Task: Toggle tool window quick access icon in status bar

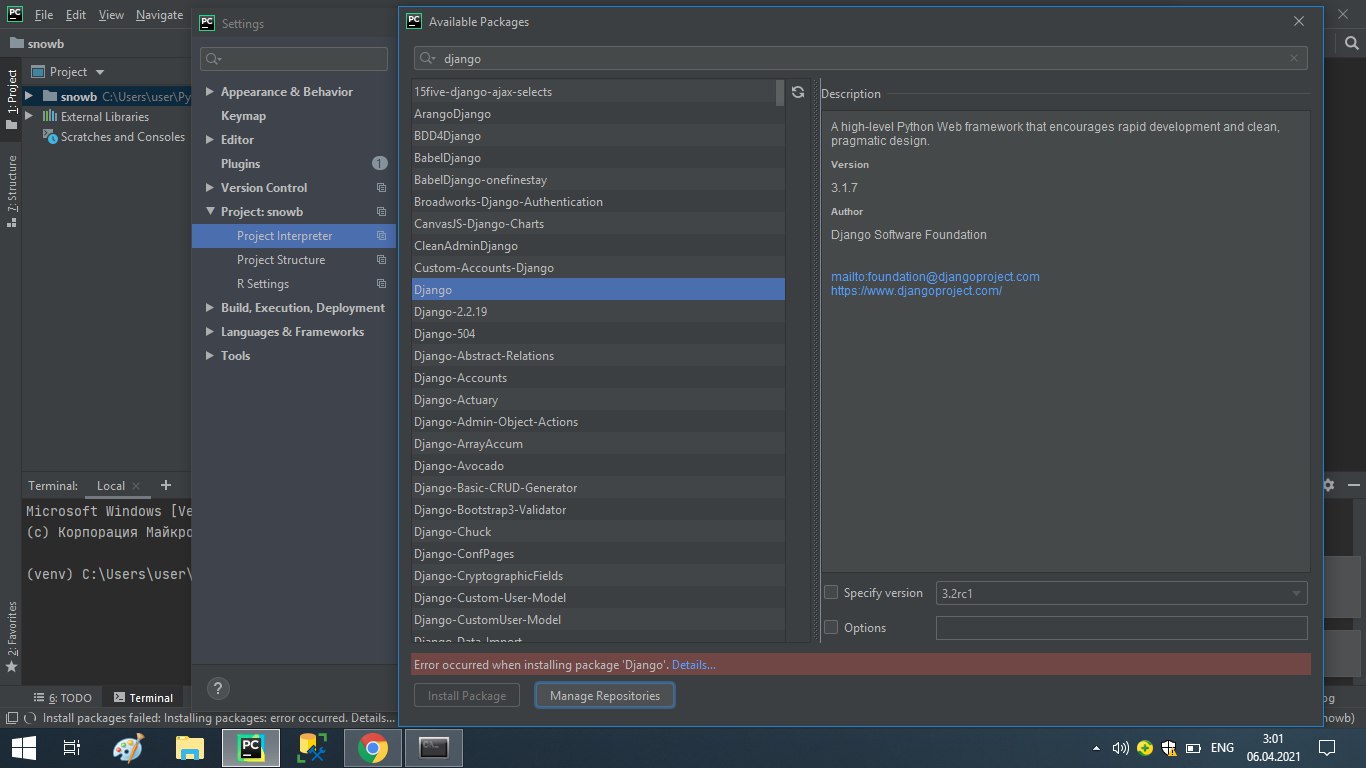Action: pos(10,718)
